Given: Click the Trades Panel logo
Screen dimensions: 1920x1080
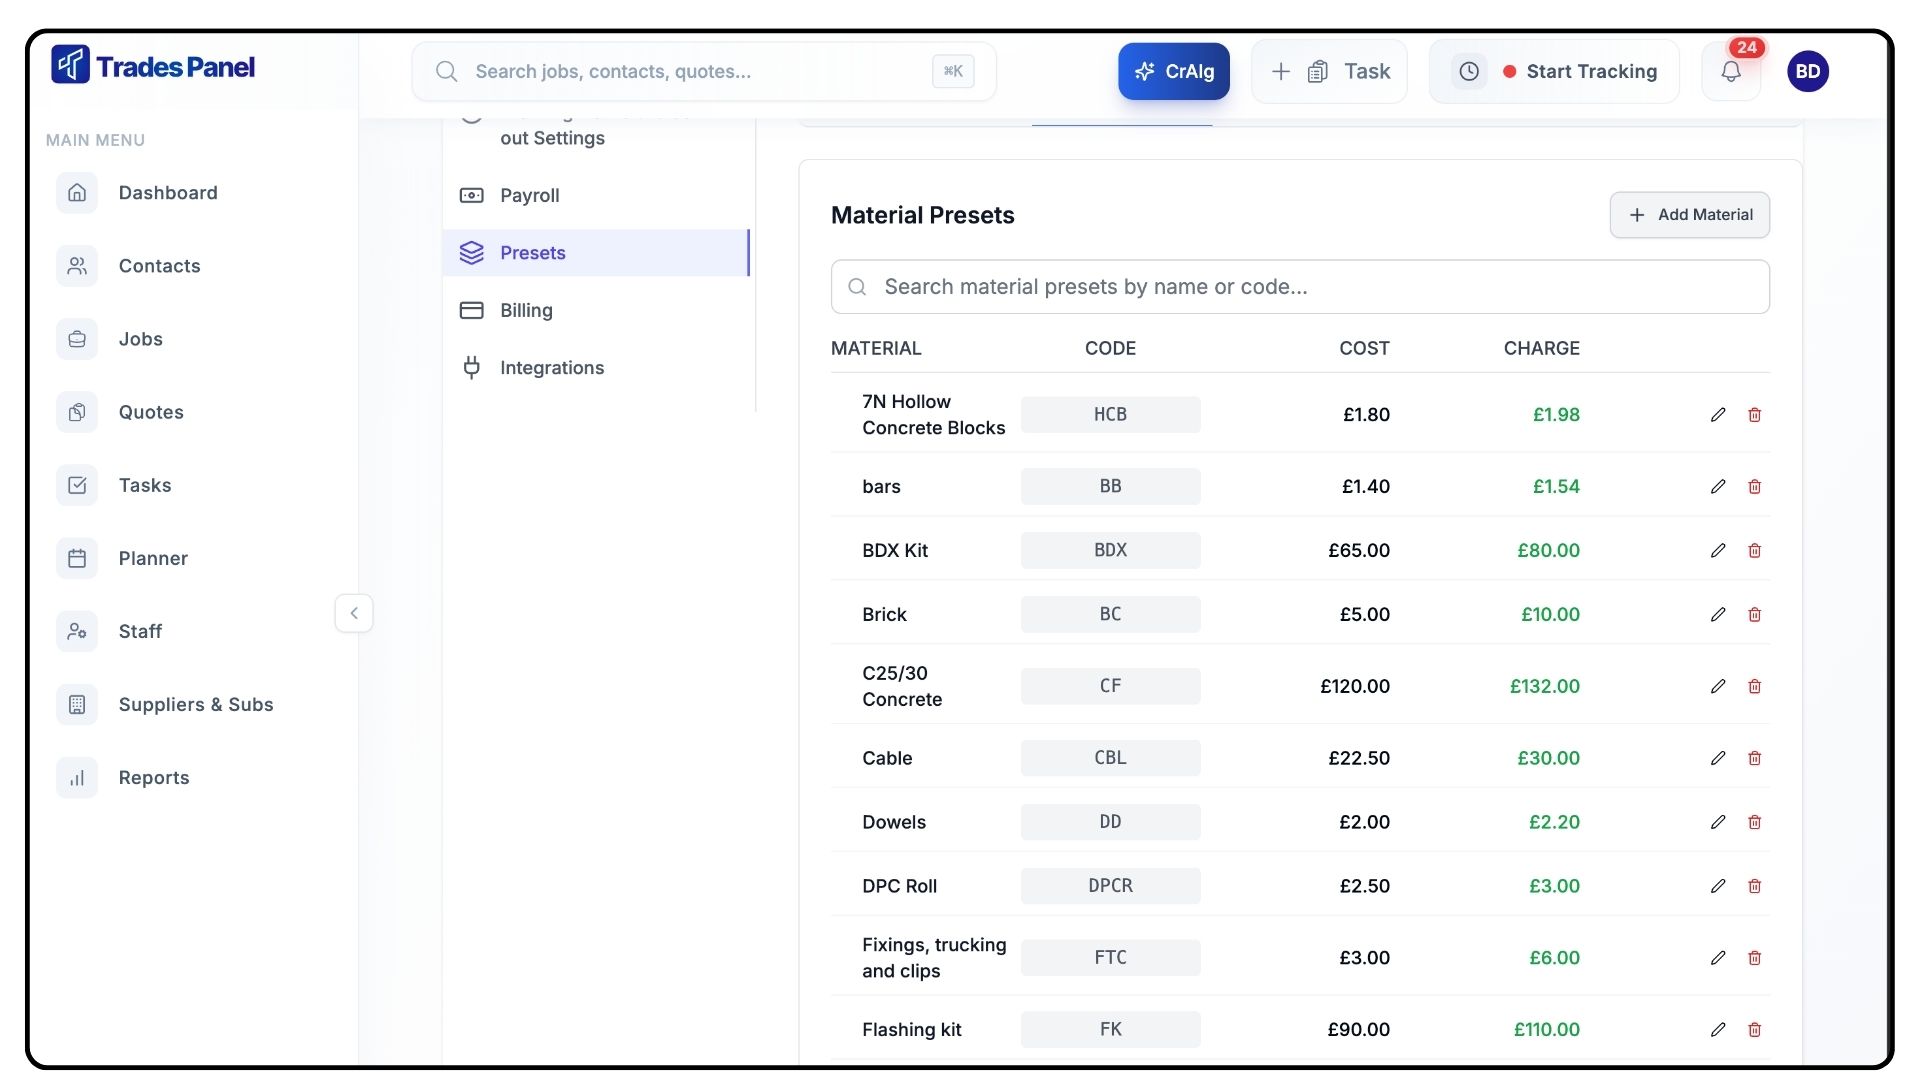Looking at the screenshot, I should (153, 66).
